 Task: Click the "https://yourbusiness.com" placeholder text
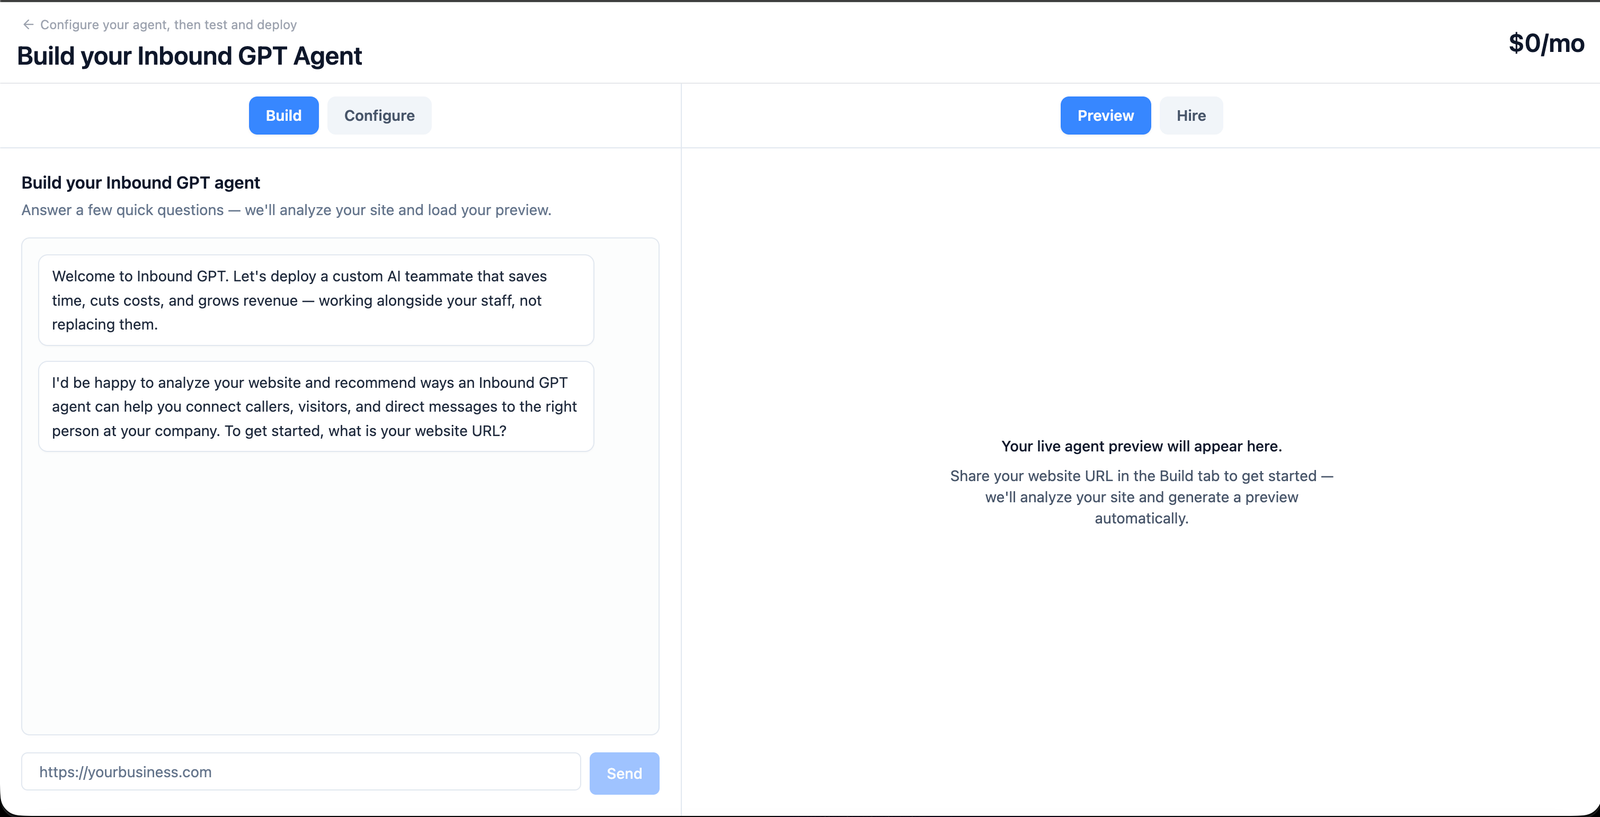[x=125, y=772]
